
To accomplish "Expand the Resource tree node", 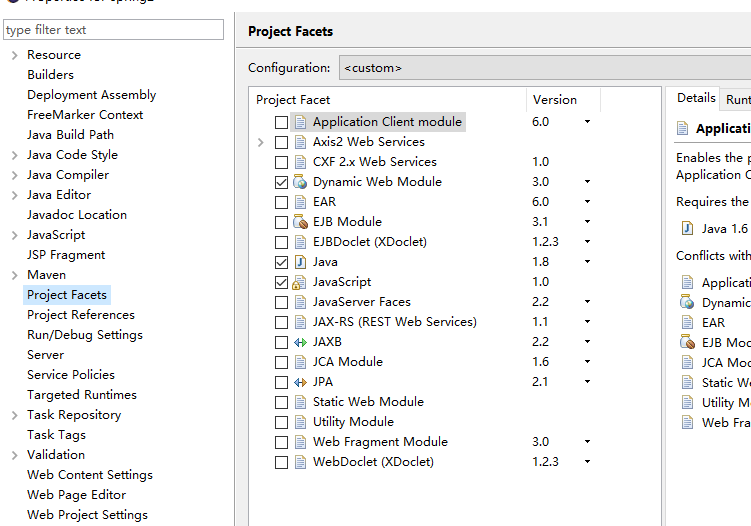I will 15,55.
